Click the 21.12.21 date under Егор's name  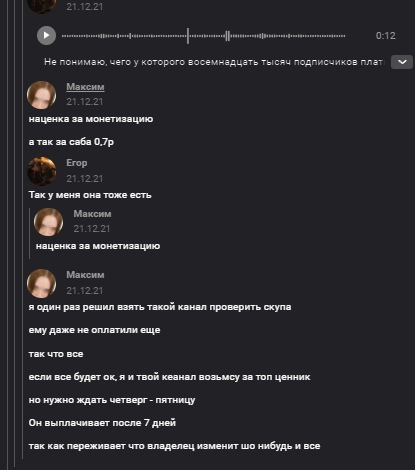(x=84, y=179)
